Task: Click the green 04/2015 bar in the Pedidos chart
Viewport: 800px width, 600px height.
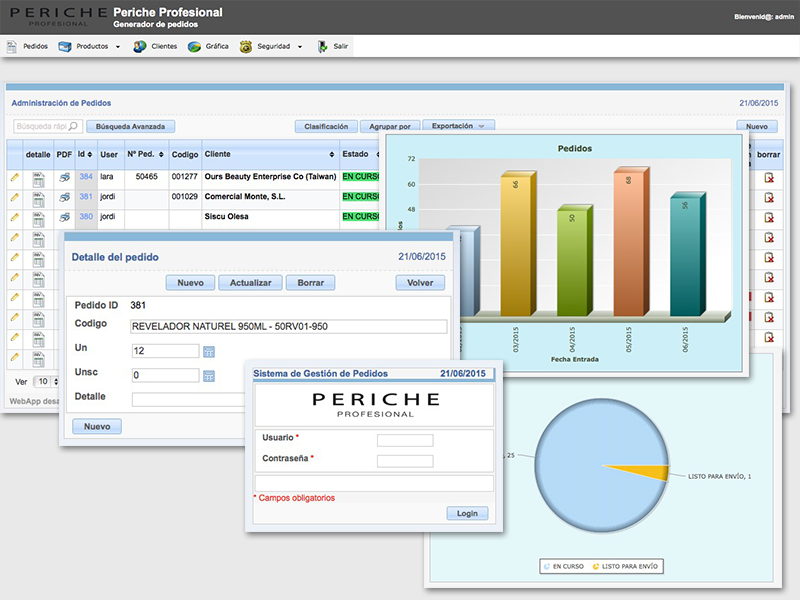Action: coord(574,261)
